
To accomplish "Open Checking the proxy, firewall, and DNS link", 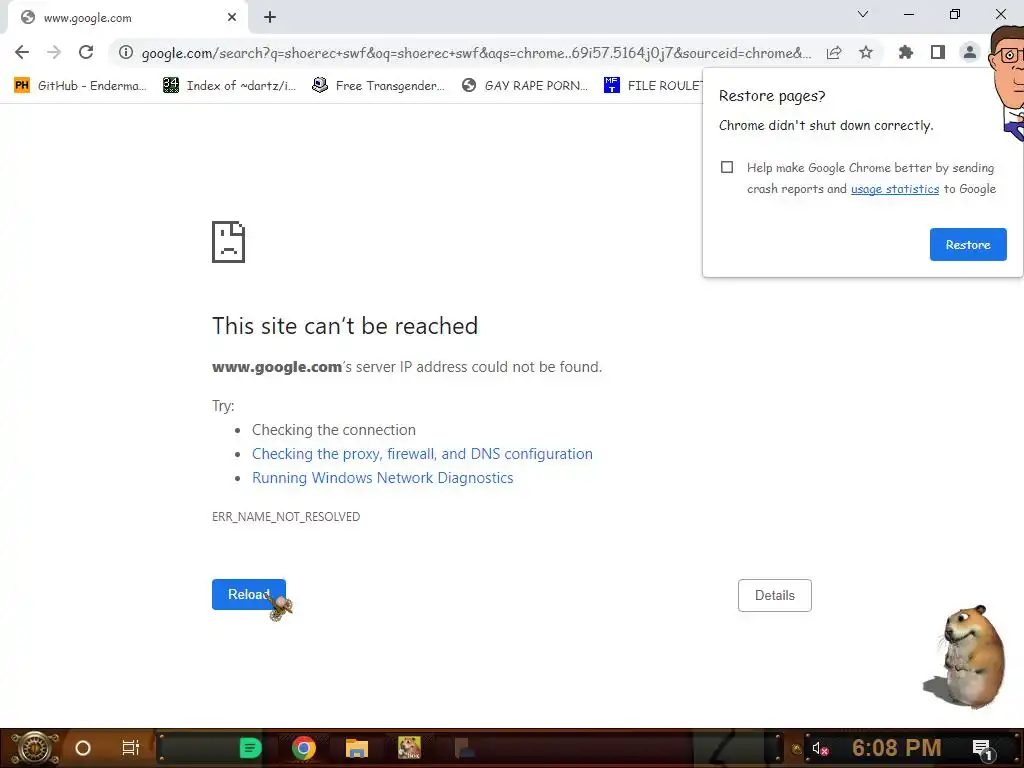I will click(x=423, y=454).
